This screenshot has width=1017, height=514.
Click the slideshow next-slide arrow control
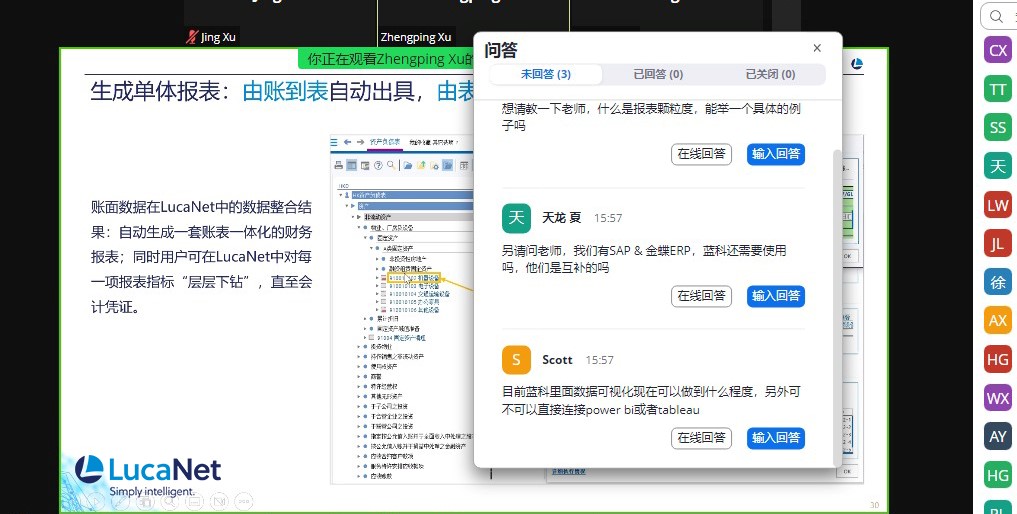(x=96, y=501)
